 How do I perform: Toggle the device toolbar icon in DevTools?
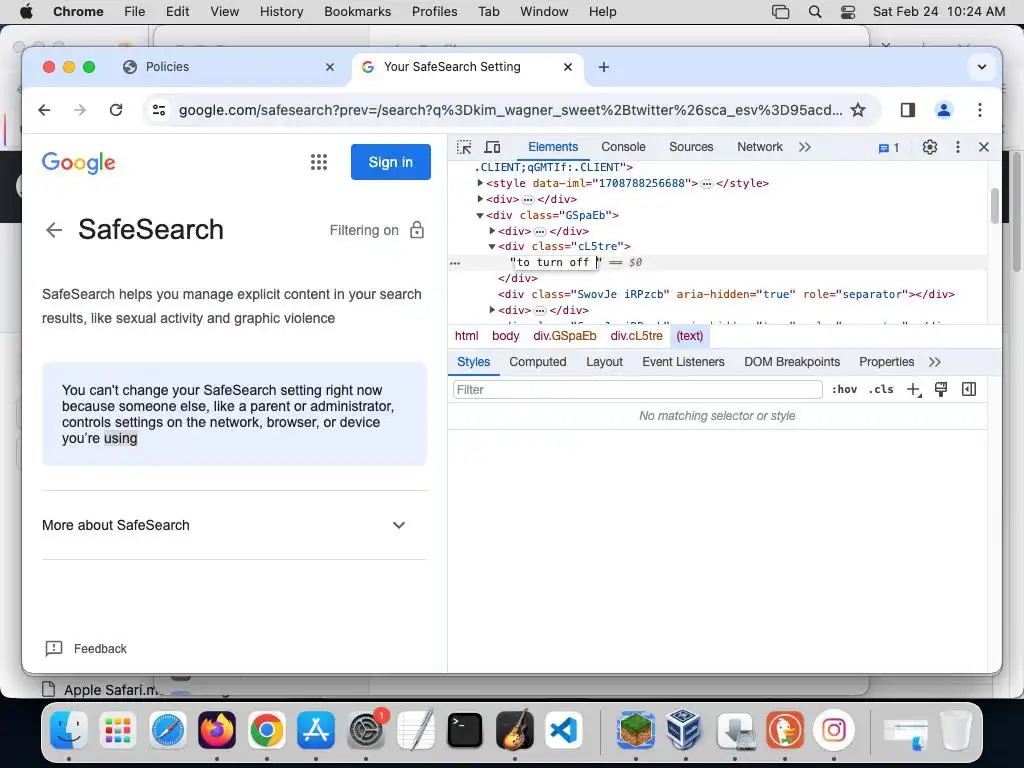pyautogui.click(x=492, y=147)
